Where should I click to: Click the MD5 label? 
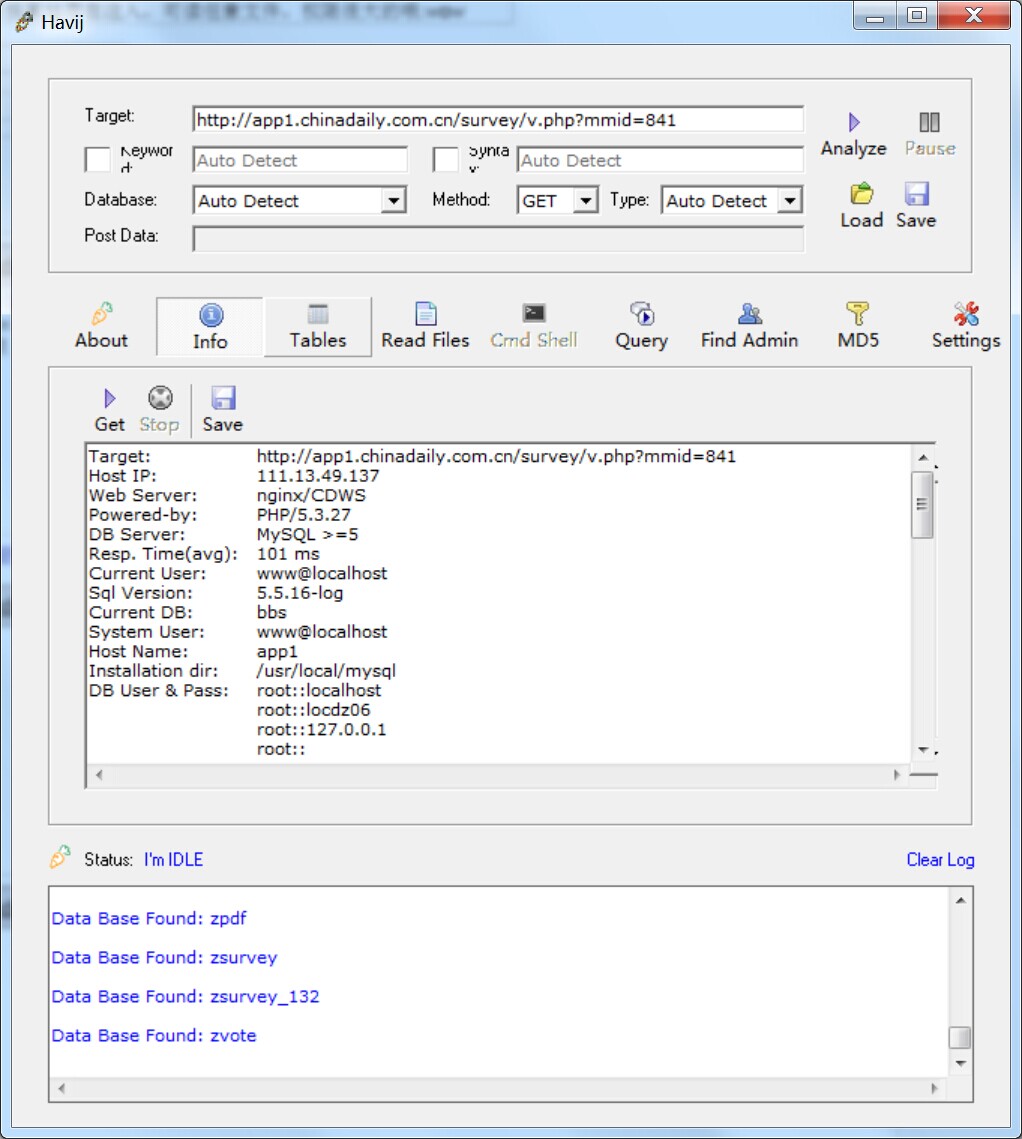pyautogui.click(x=858, y=340)
